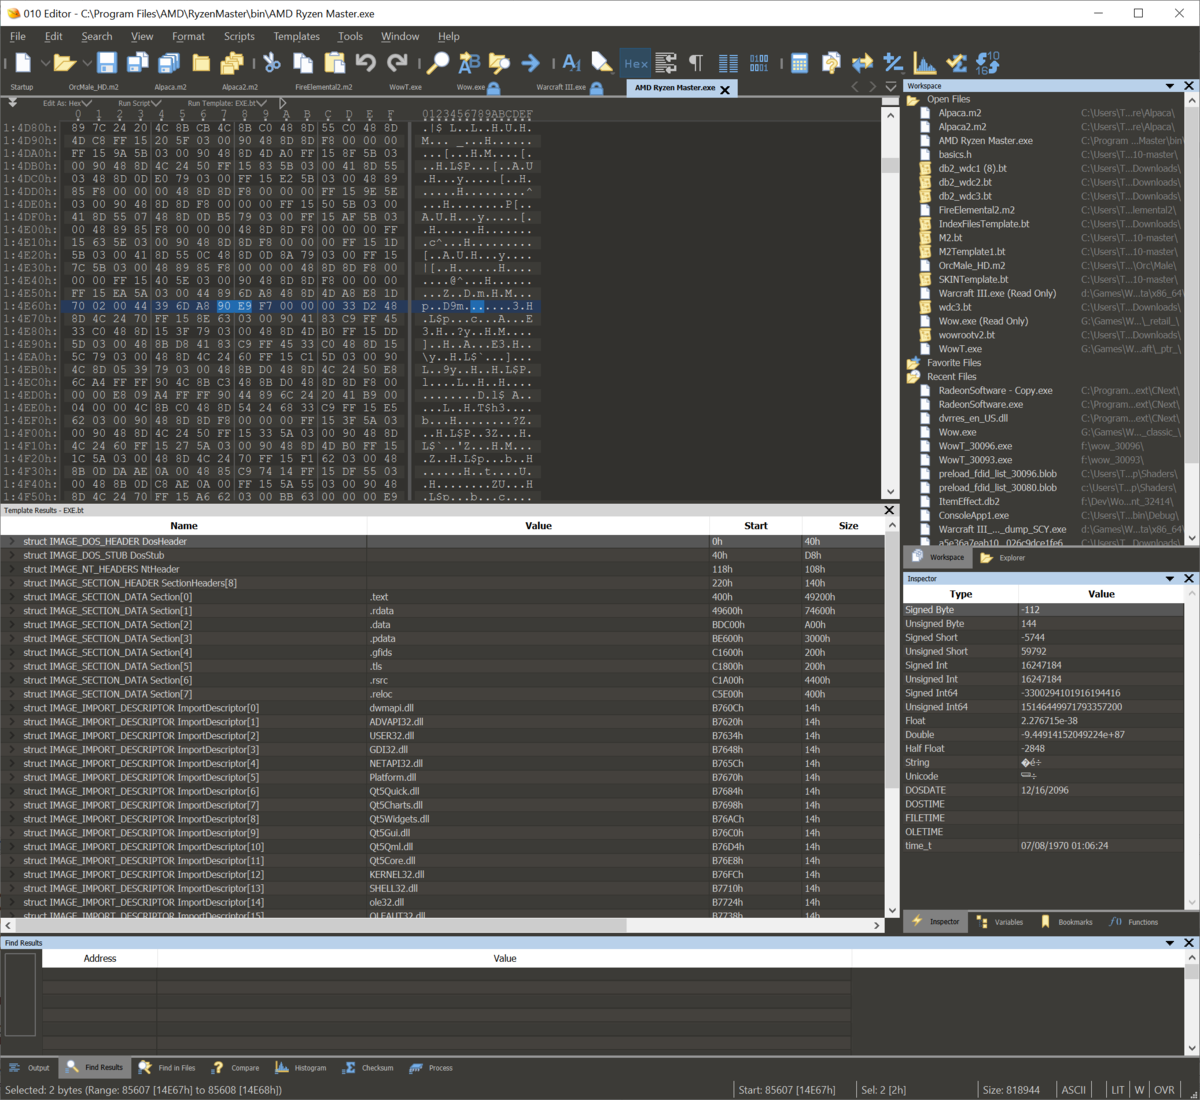
Task: Click the Unsigned Int value in Inspector
Action: point(1101,679)
